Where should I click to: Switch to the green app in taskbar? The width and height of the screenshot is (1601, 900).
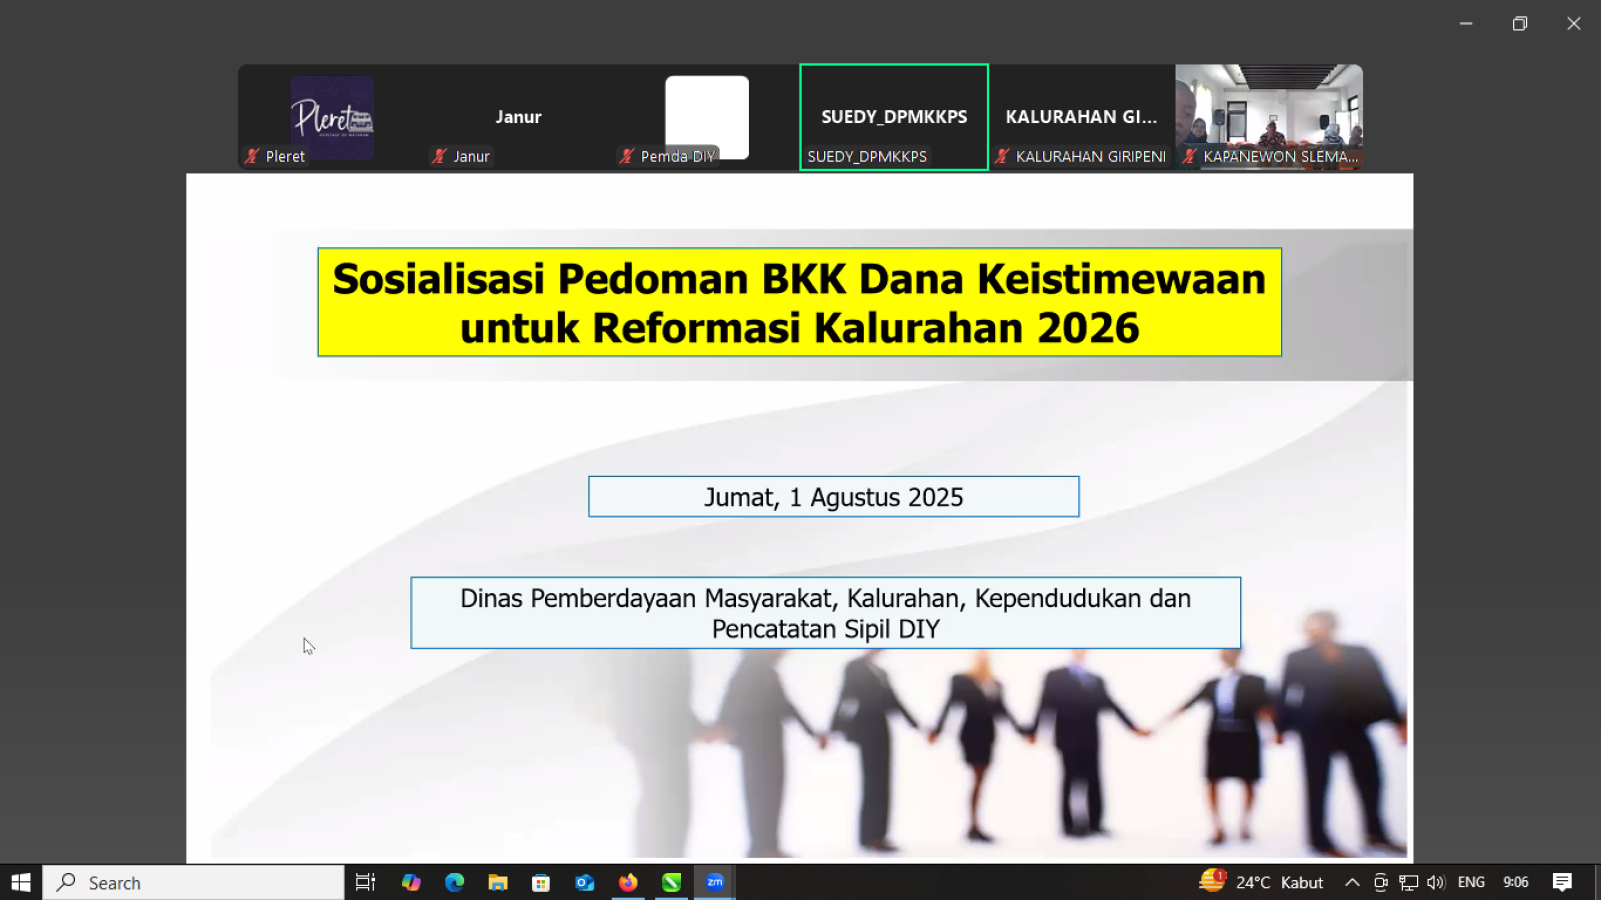tap(671, 882)
